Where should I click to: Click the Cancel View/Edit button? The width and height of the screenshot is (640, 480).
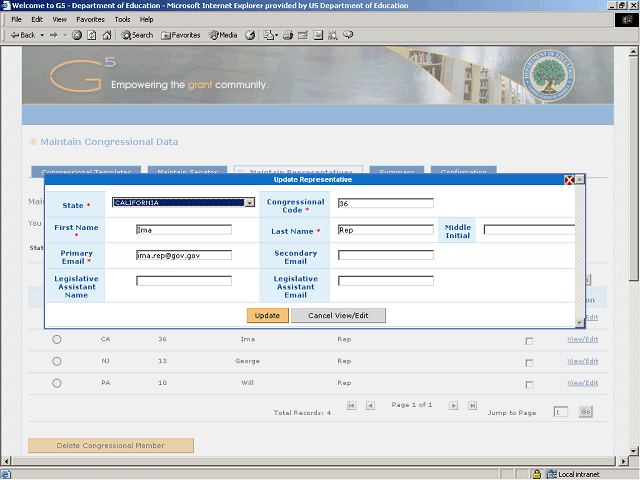338,315
